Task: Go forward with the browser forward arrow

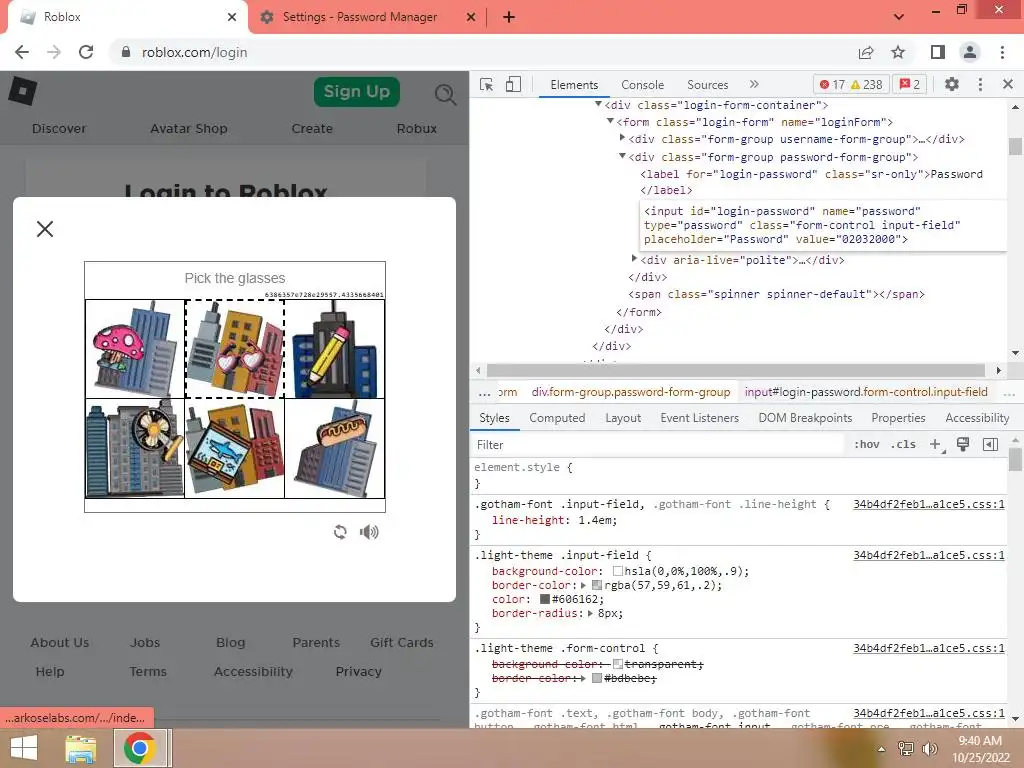Action: point(54,52)
